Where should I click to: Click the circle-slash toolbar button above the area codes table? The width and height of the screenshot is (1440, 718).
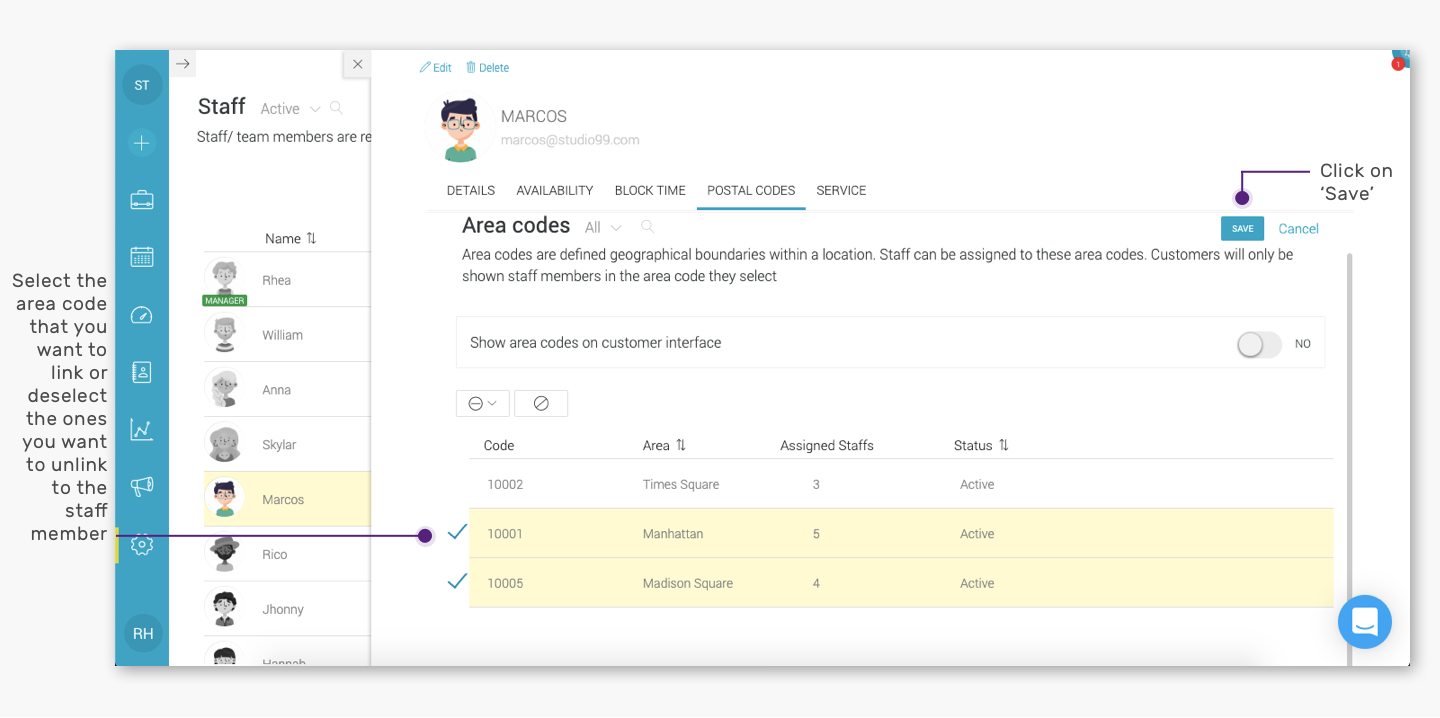541,403
